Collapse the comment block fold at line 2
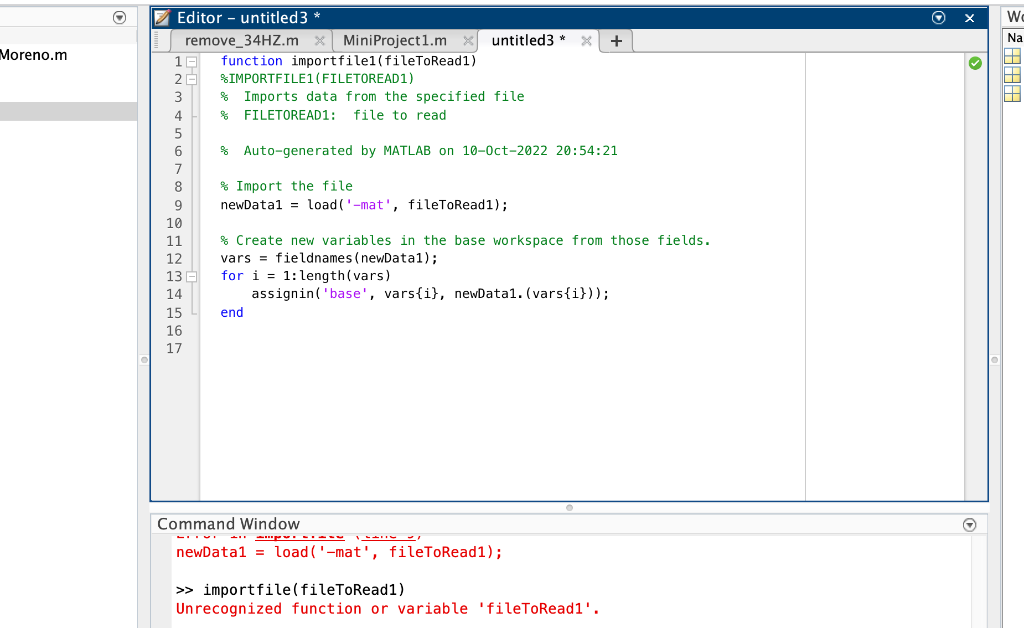This screenshot has width=1024, height=628. [191, 80]
